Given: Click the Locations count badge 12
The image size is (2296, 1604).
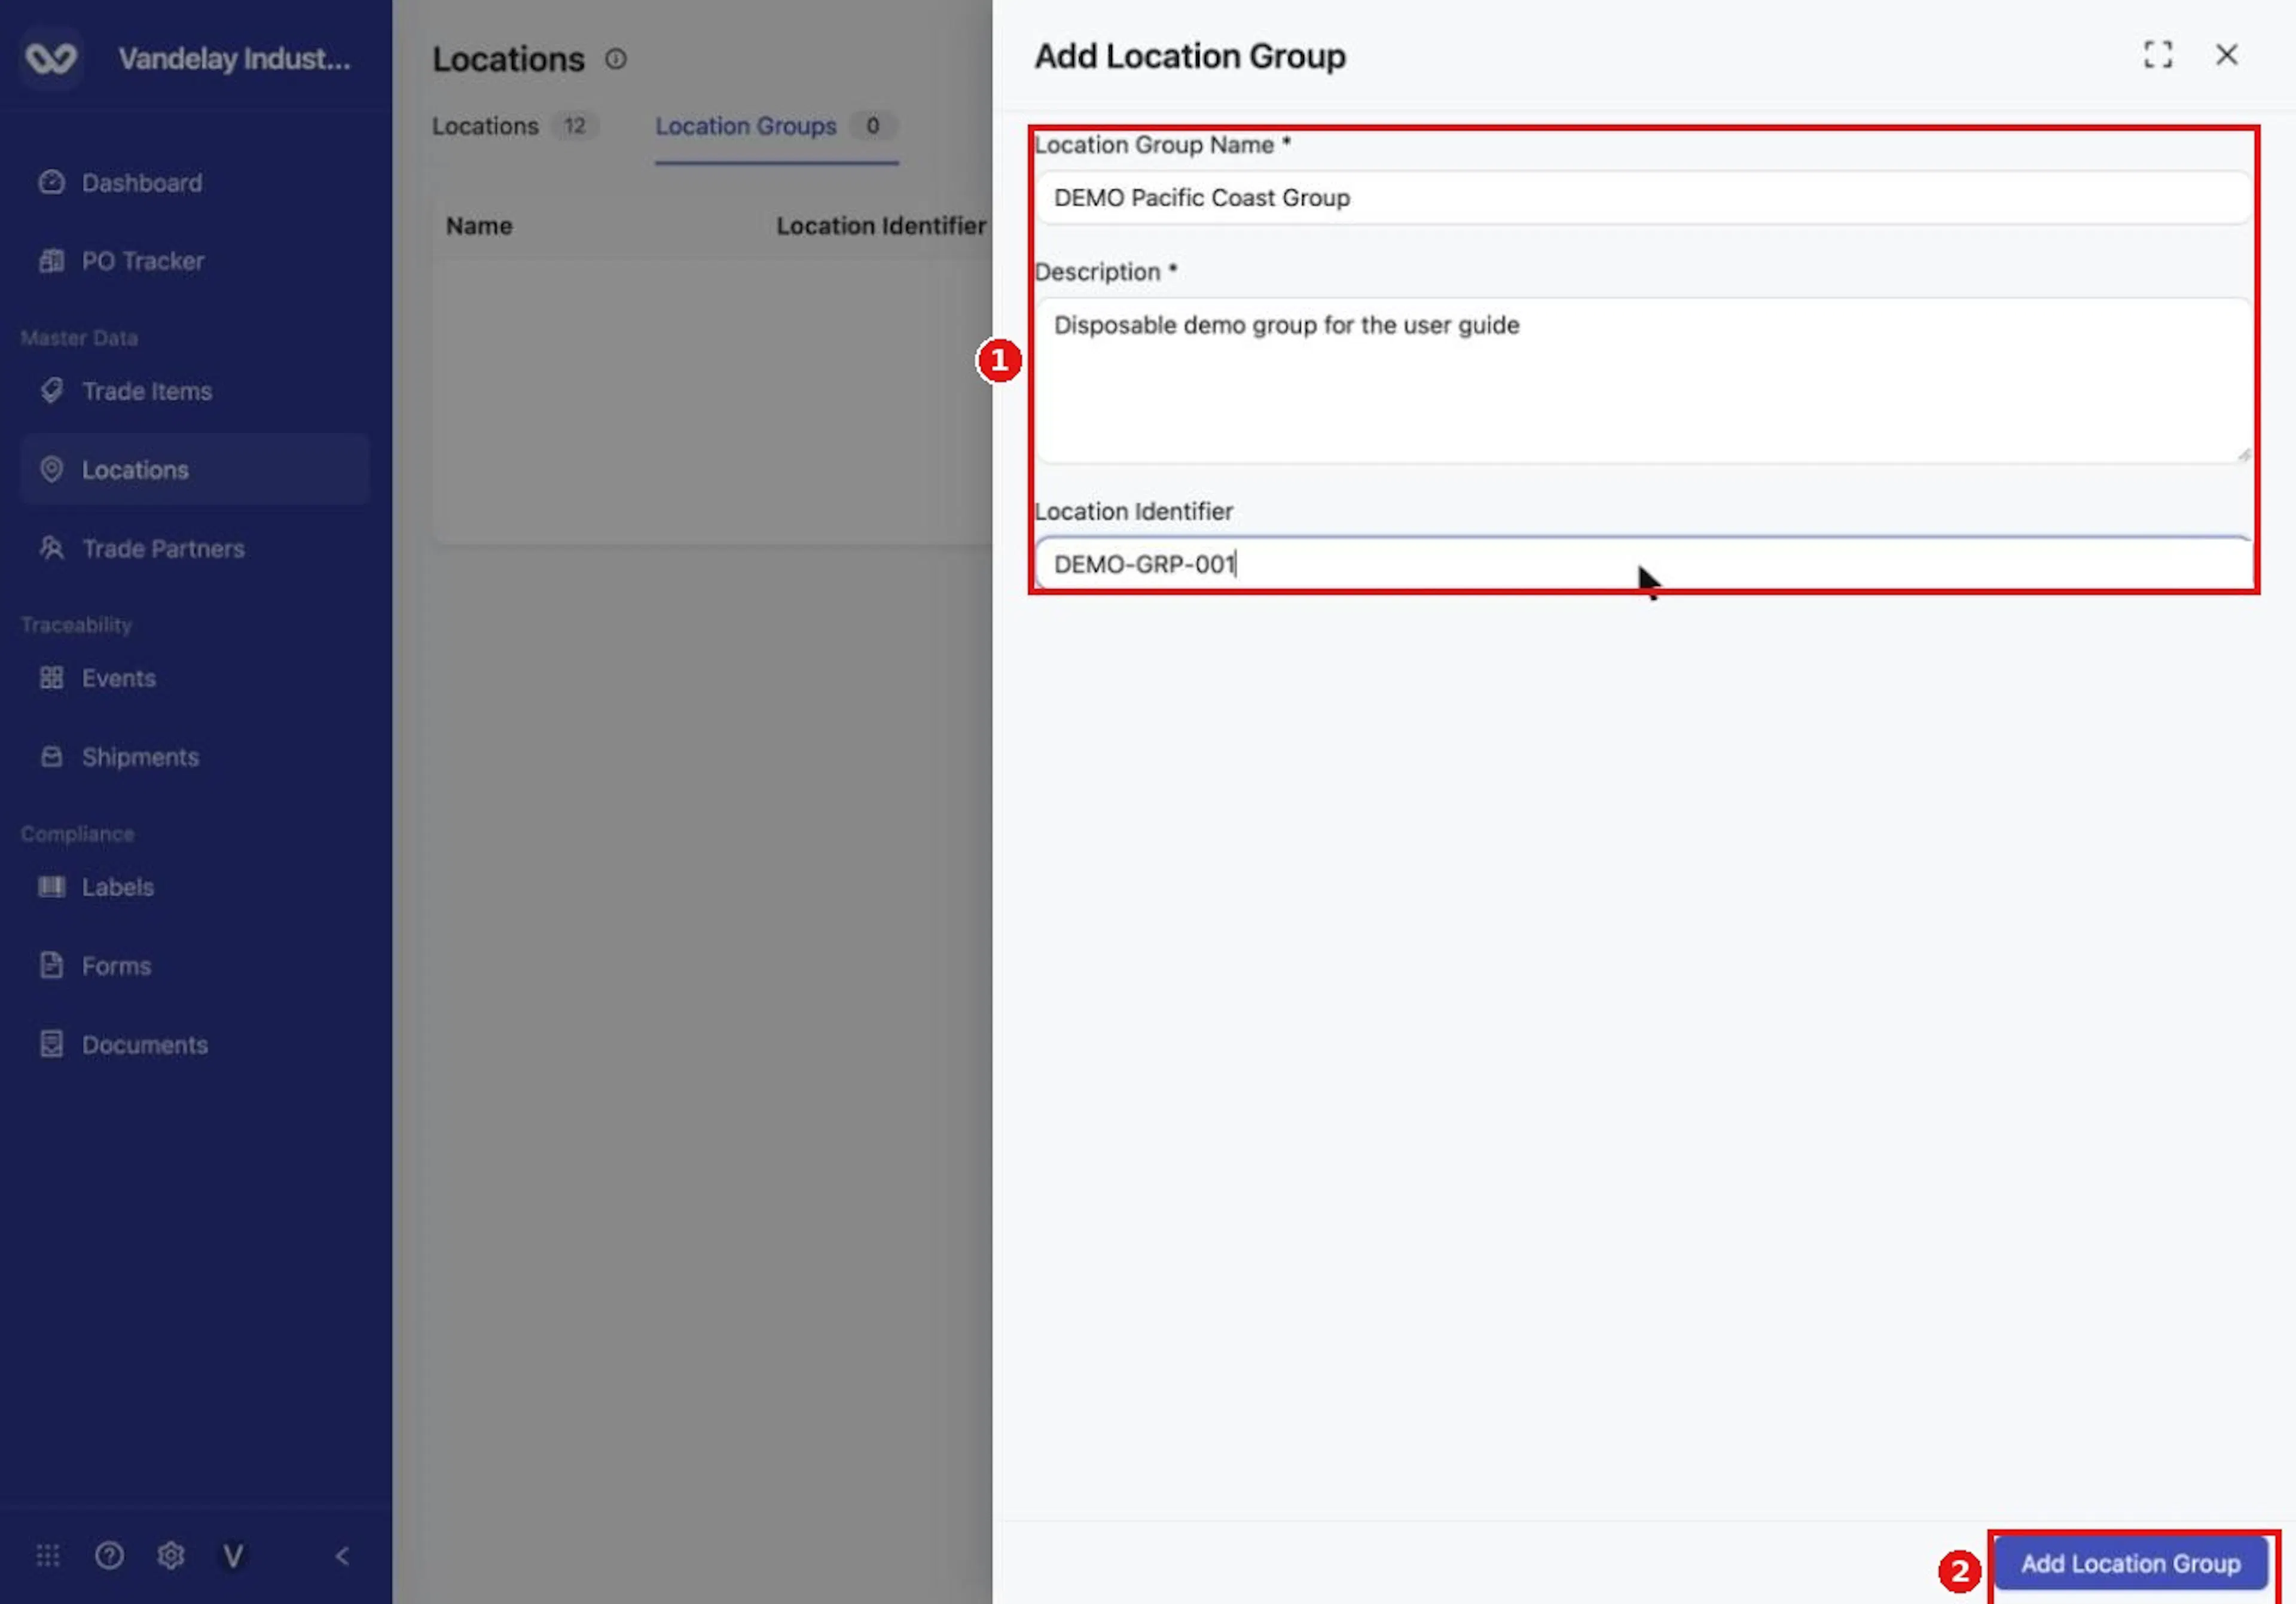Looking at the screenshot, I should [574, 126].
